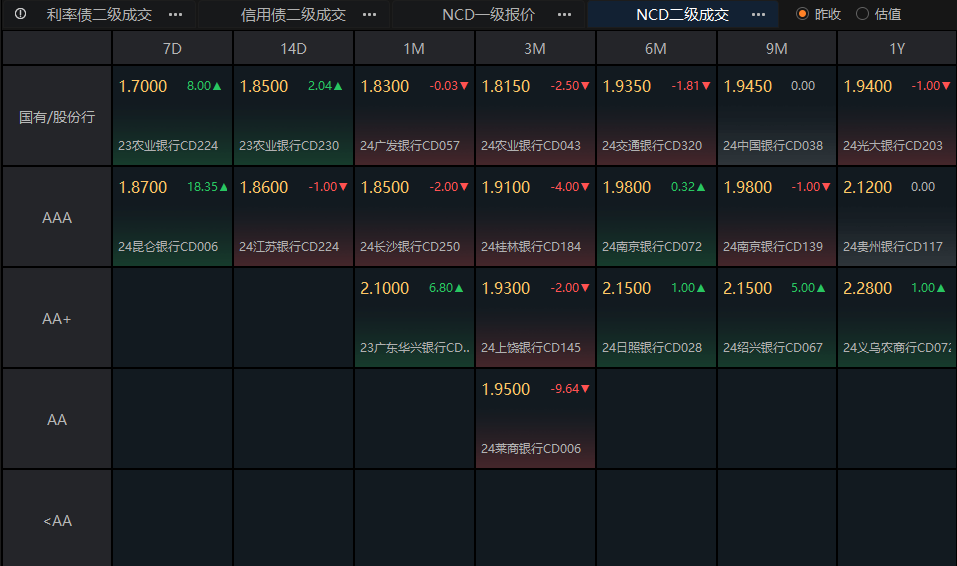Click 24绍兴银行CD067 bond name
Image resolution: width=957 pixels, height=566 pixels.
(773, 347)
